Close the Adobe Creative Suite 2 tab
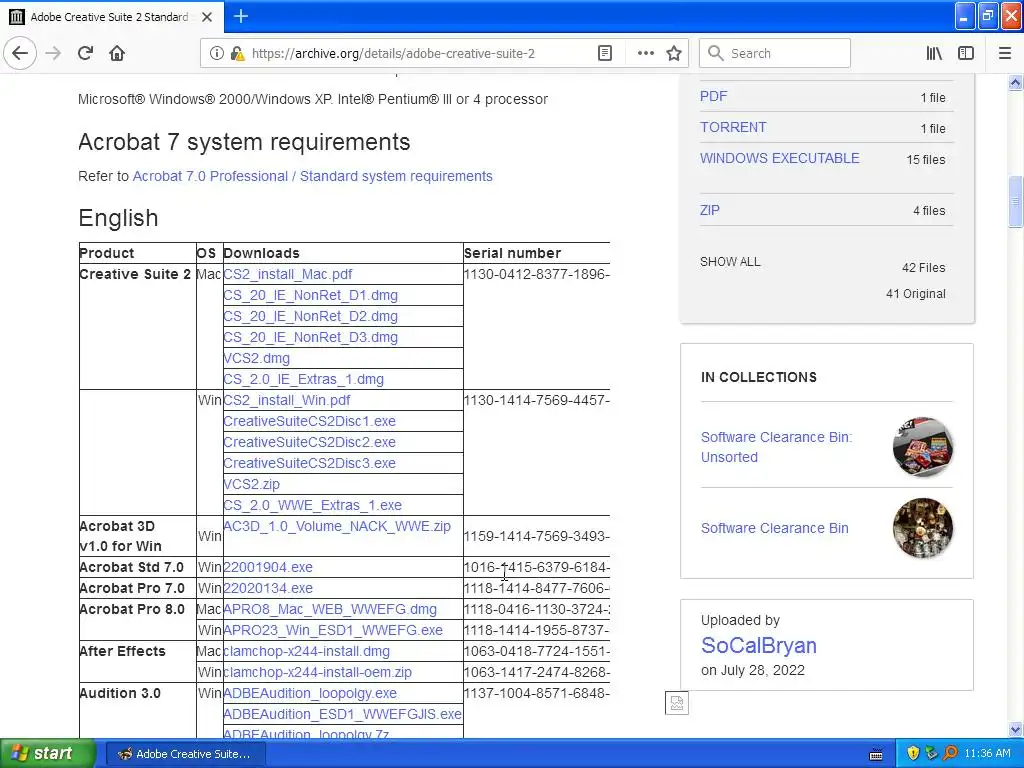1024x768 pixels. pyautogui.click(x=207, y=17)
